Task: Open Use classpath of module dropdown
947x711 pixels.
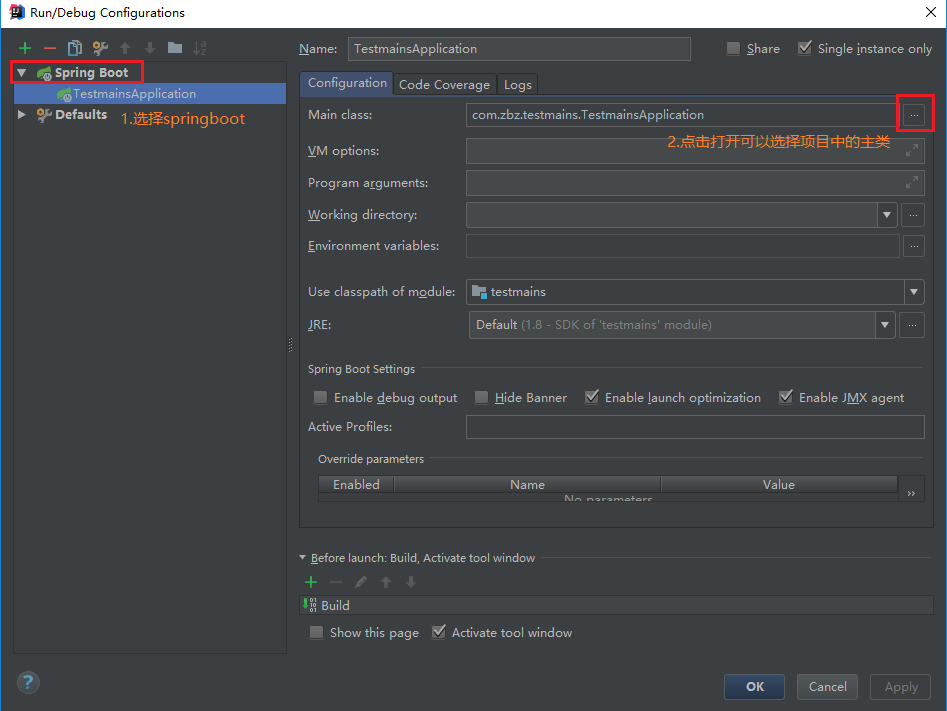Action: click(x=914, y=292)
